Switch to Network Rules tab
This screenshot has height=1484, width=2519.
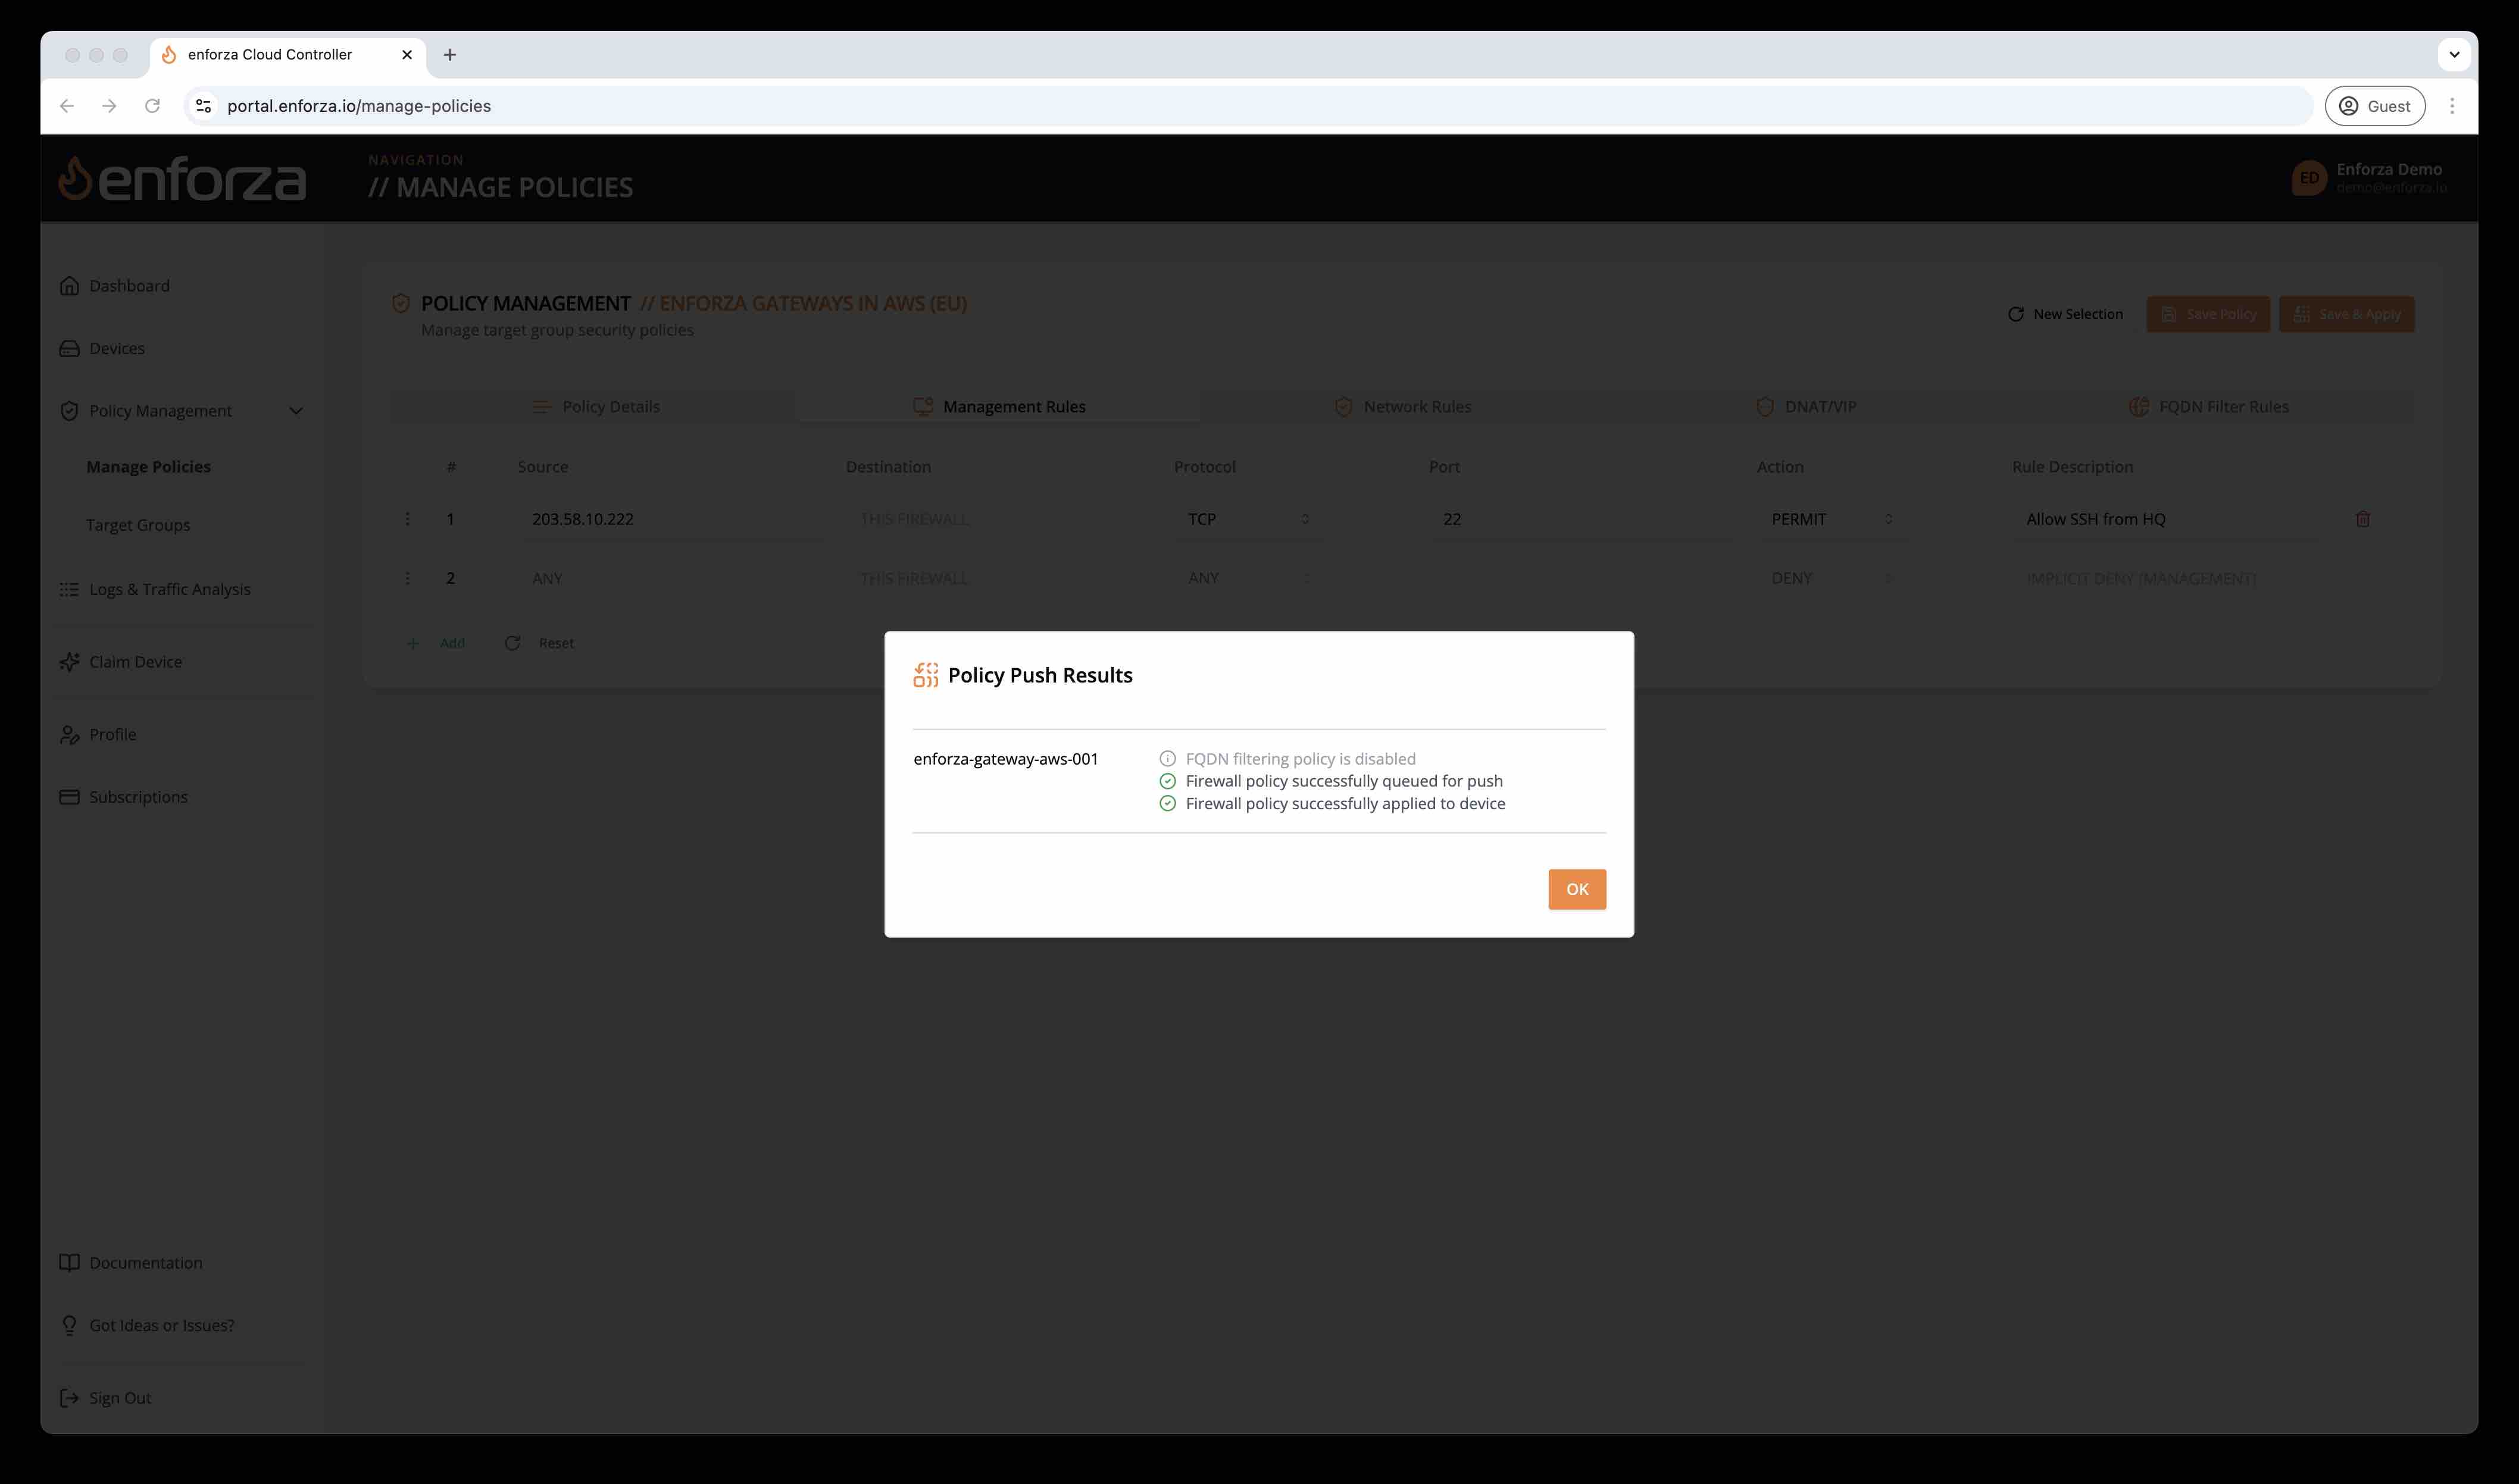[x=1403, y=407]
